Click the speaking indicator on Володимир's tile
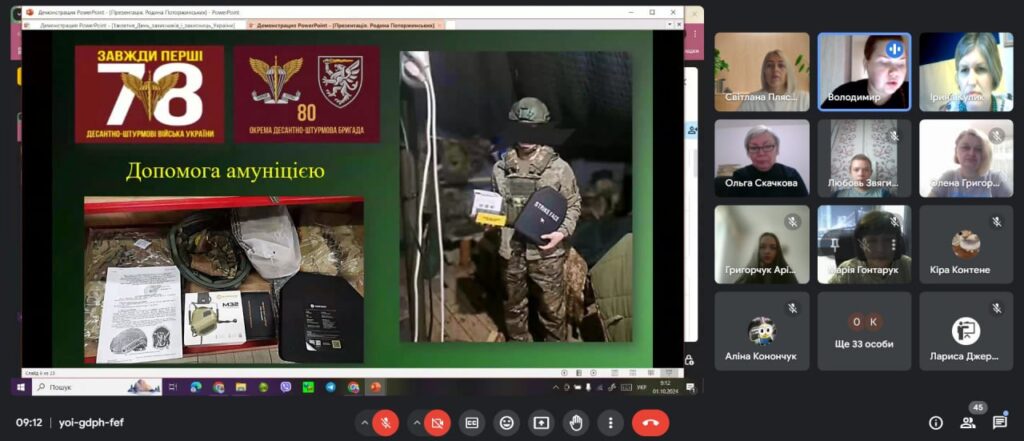This screenshot has height=441, width=1024. tap(894, 49)
